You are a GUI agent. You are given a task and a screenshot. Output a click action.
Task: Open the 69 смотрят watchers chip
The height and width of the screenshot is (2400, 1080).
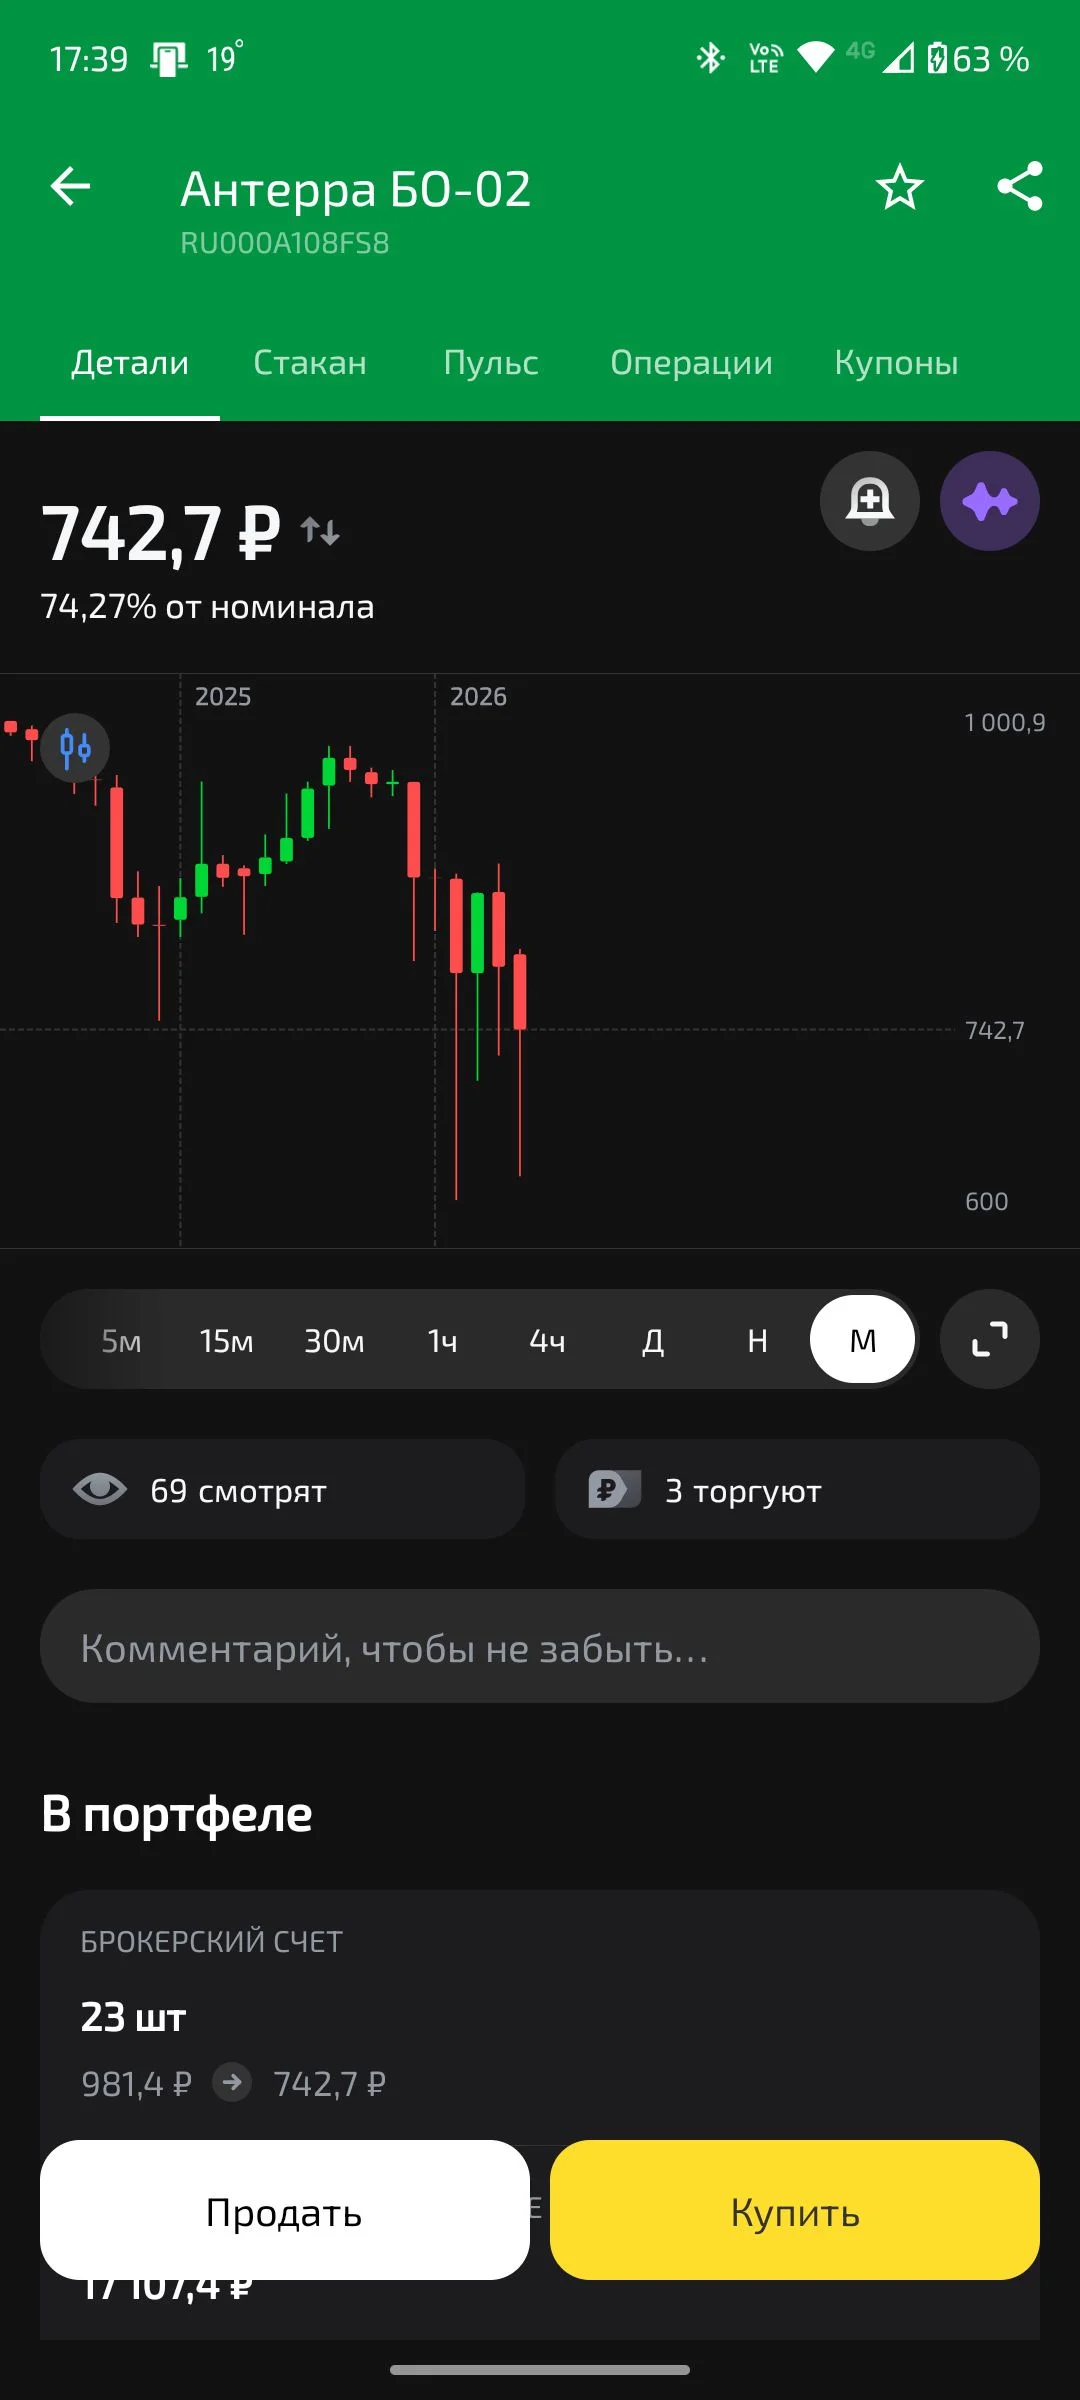point(282,1489)
